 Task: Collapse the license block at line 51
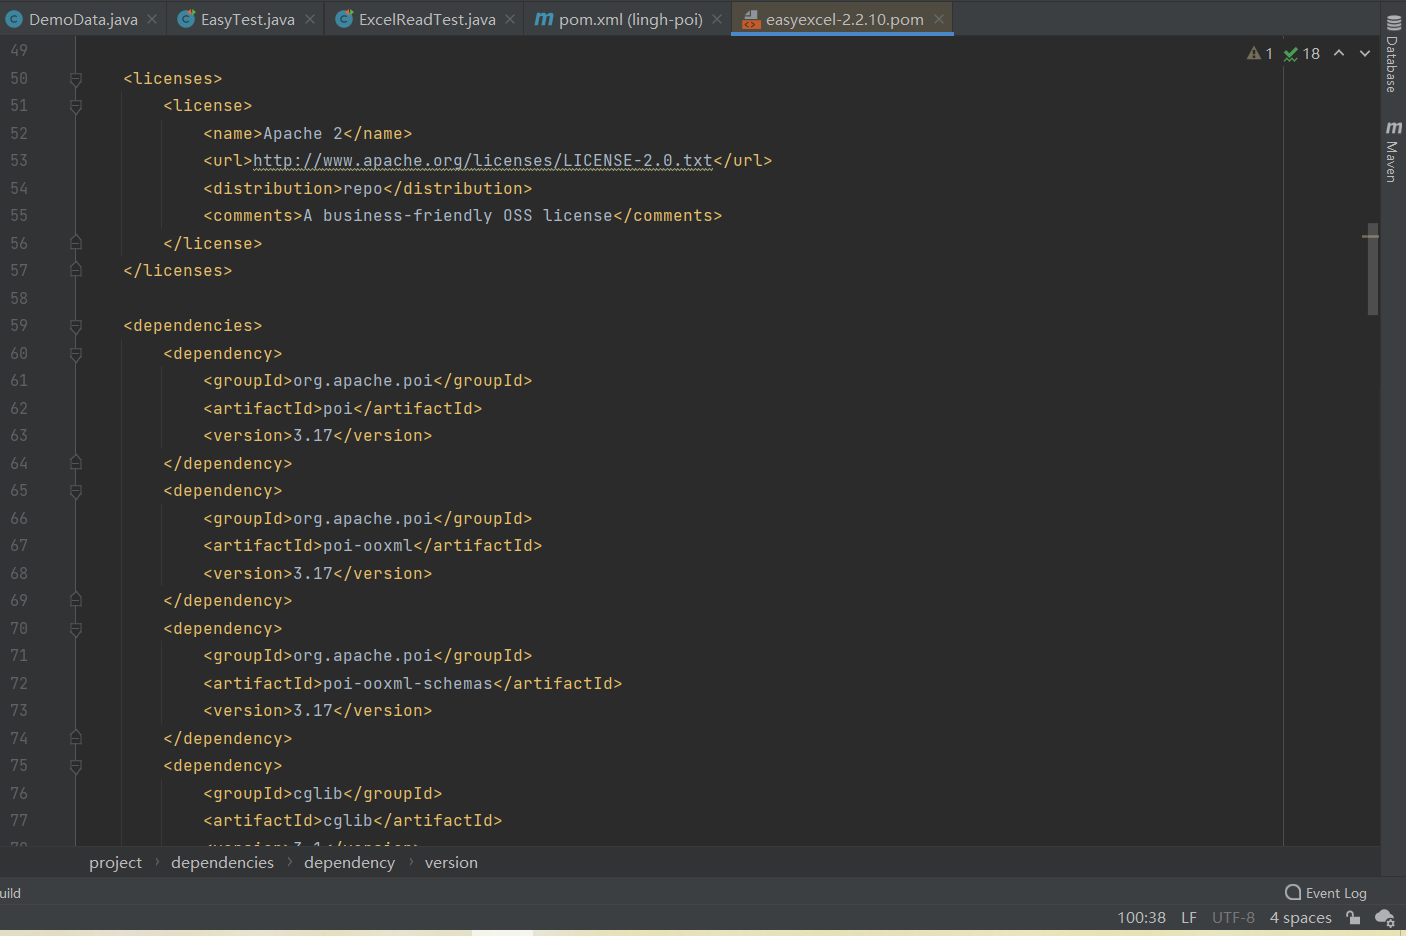tap(75, 106)
